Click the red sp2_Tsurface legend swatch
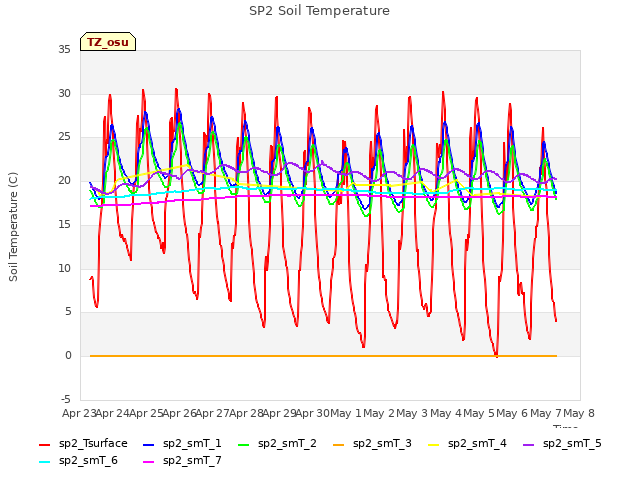 tap(44, 444)
